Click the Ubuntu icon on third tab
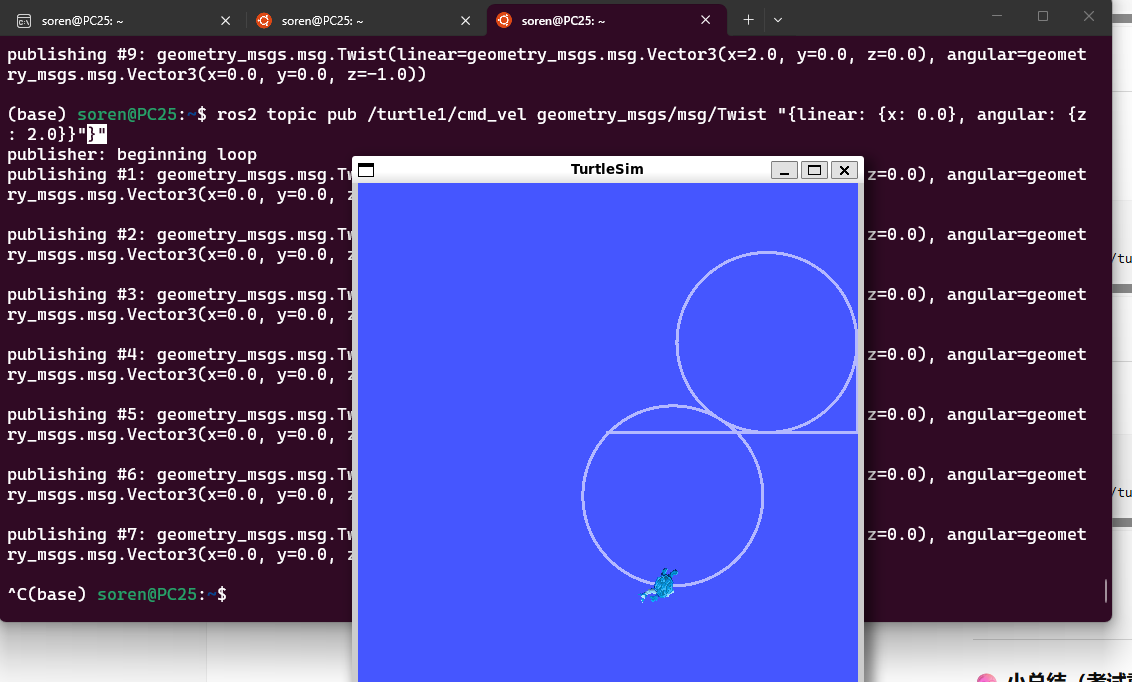The height and width of the screenshot is (682, 1132). point(504,20)
